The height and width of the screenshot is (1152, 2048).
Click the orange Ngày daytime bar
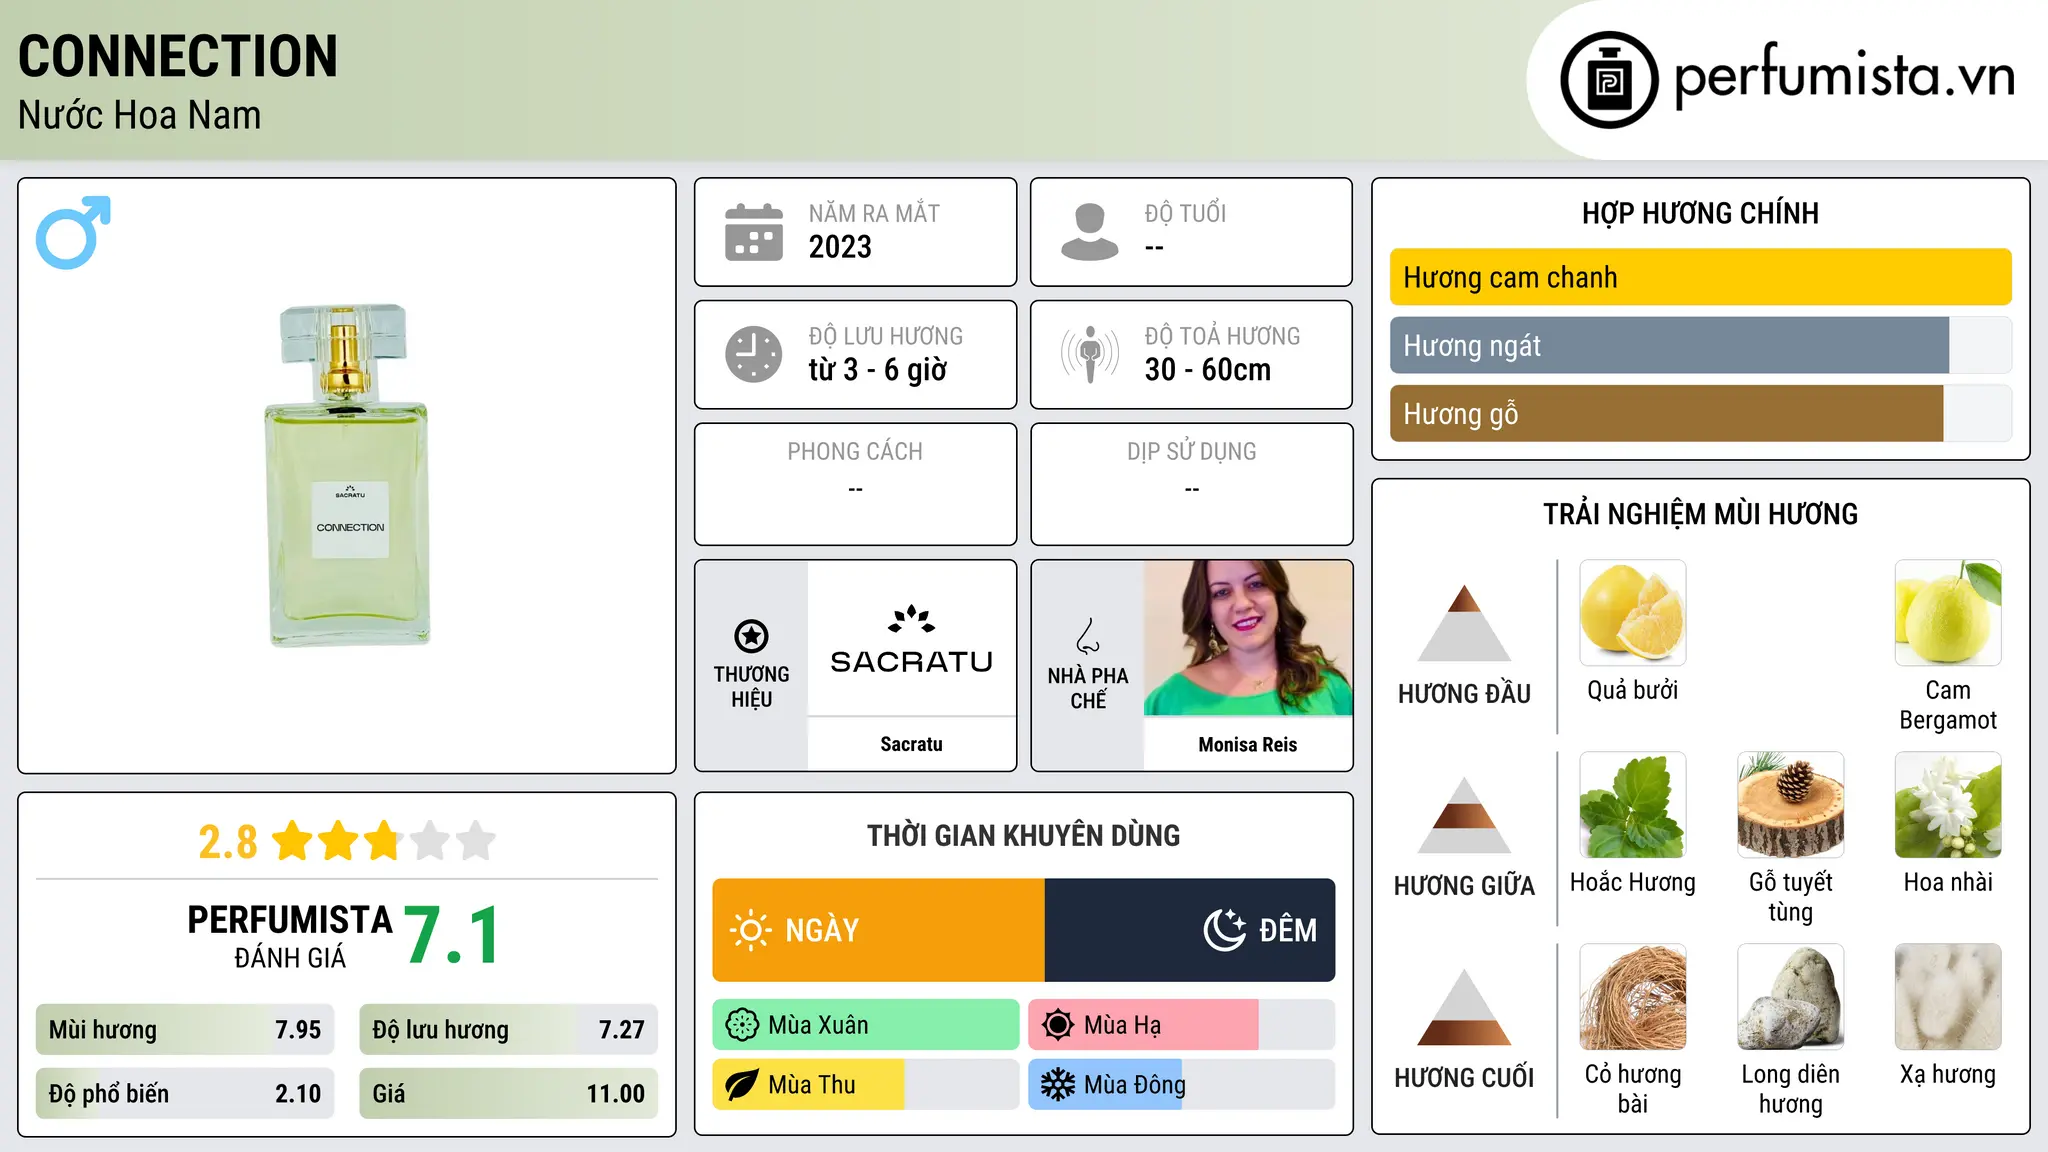879,930
